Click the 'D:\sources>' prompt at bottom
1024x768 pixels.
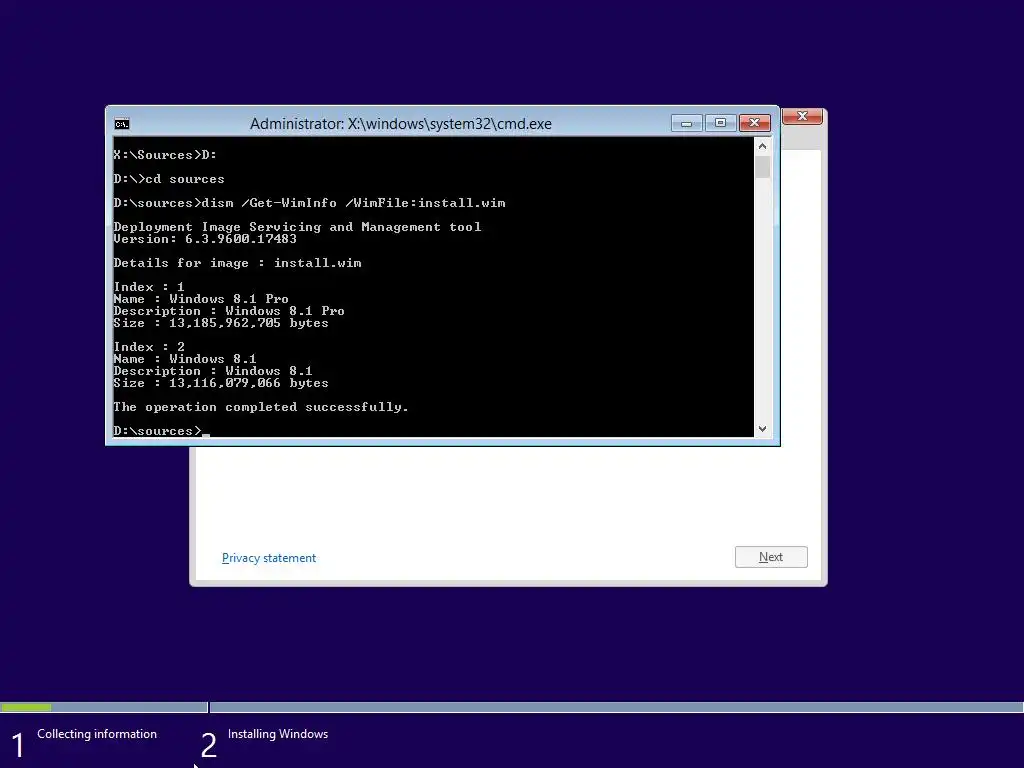click(x=157, y=431)
